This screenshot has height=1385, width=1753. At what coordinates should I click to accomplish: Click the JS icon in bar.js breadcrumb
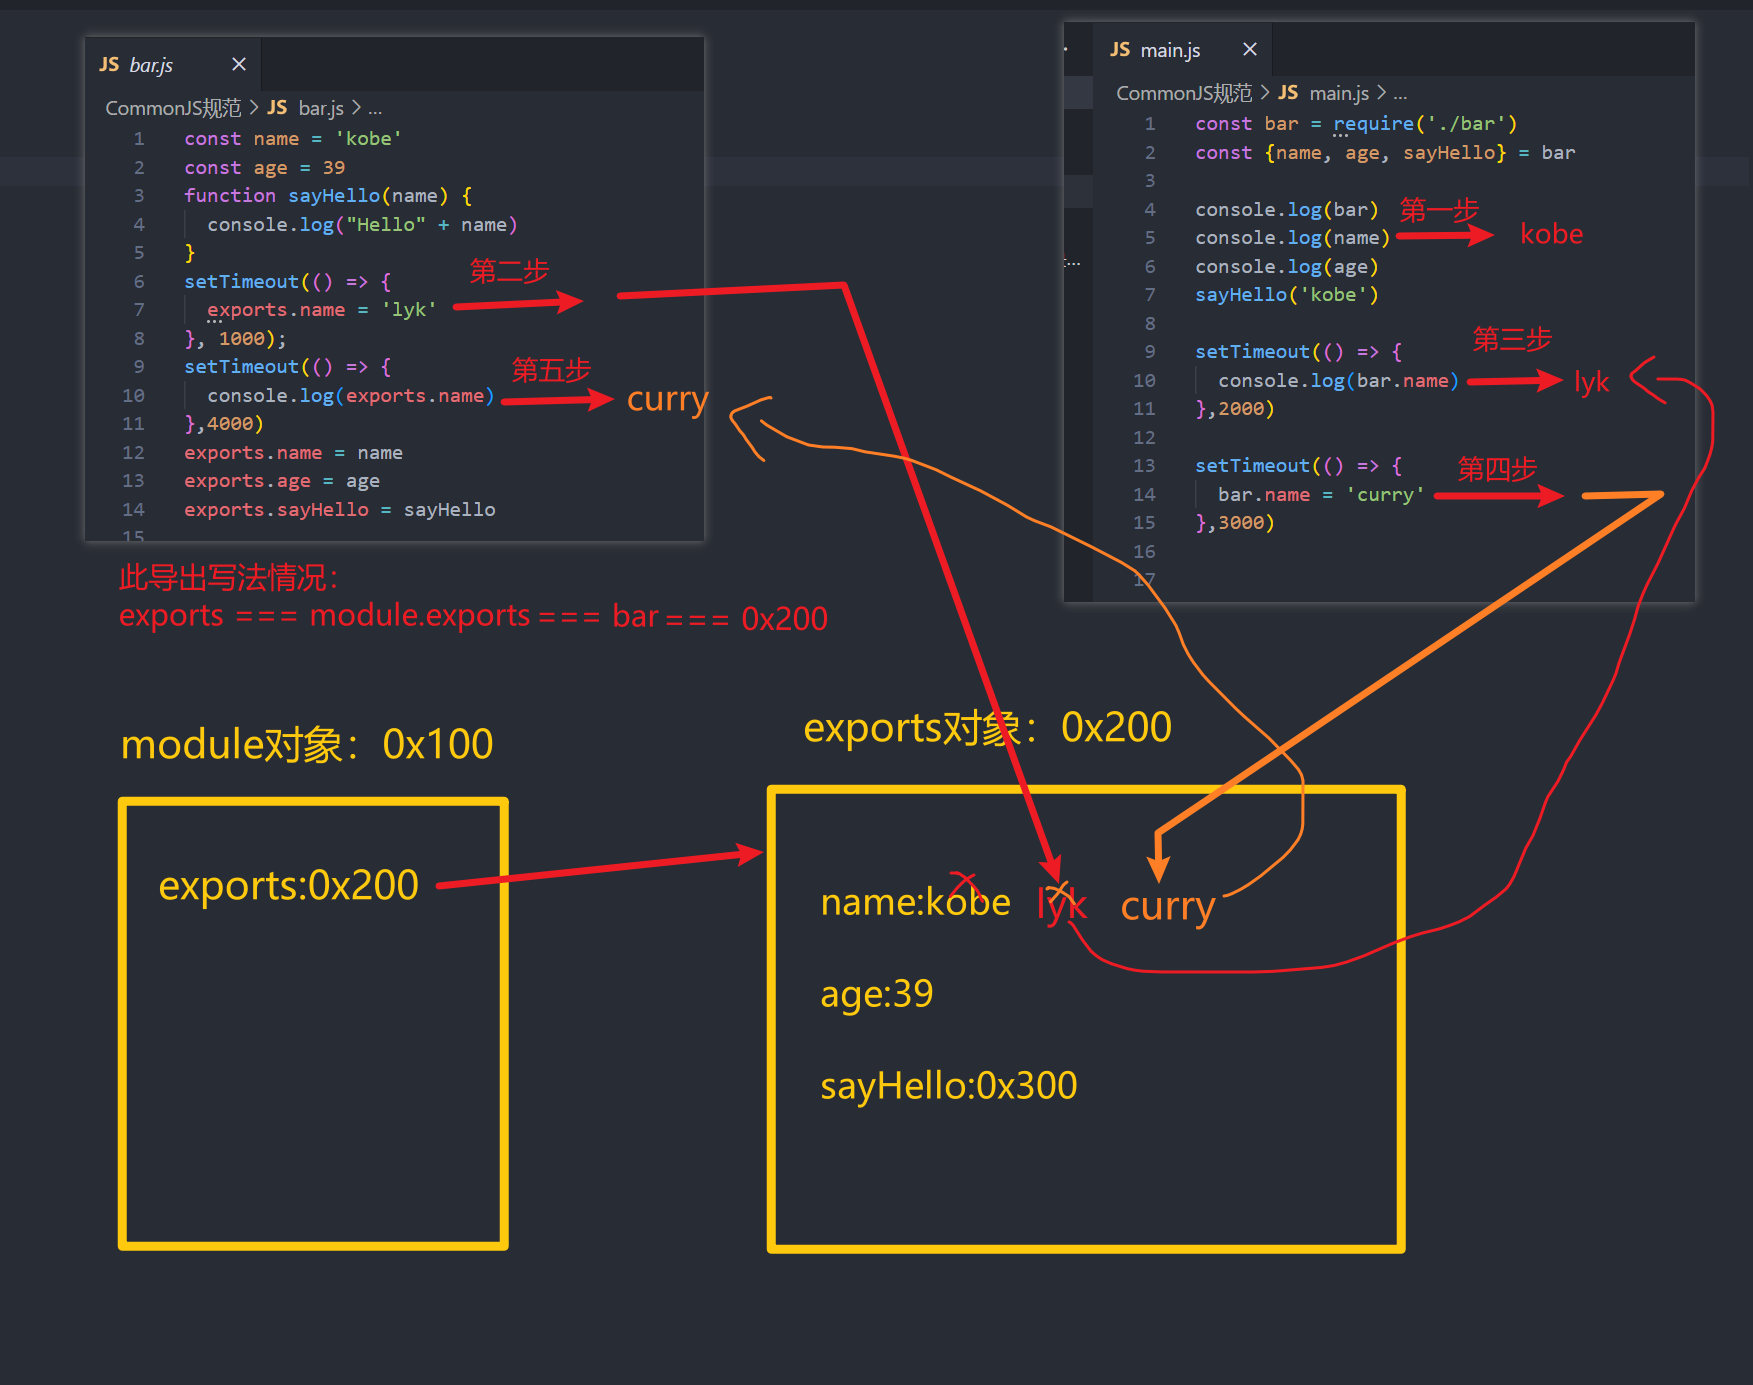[277, 108]
